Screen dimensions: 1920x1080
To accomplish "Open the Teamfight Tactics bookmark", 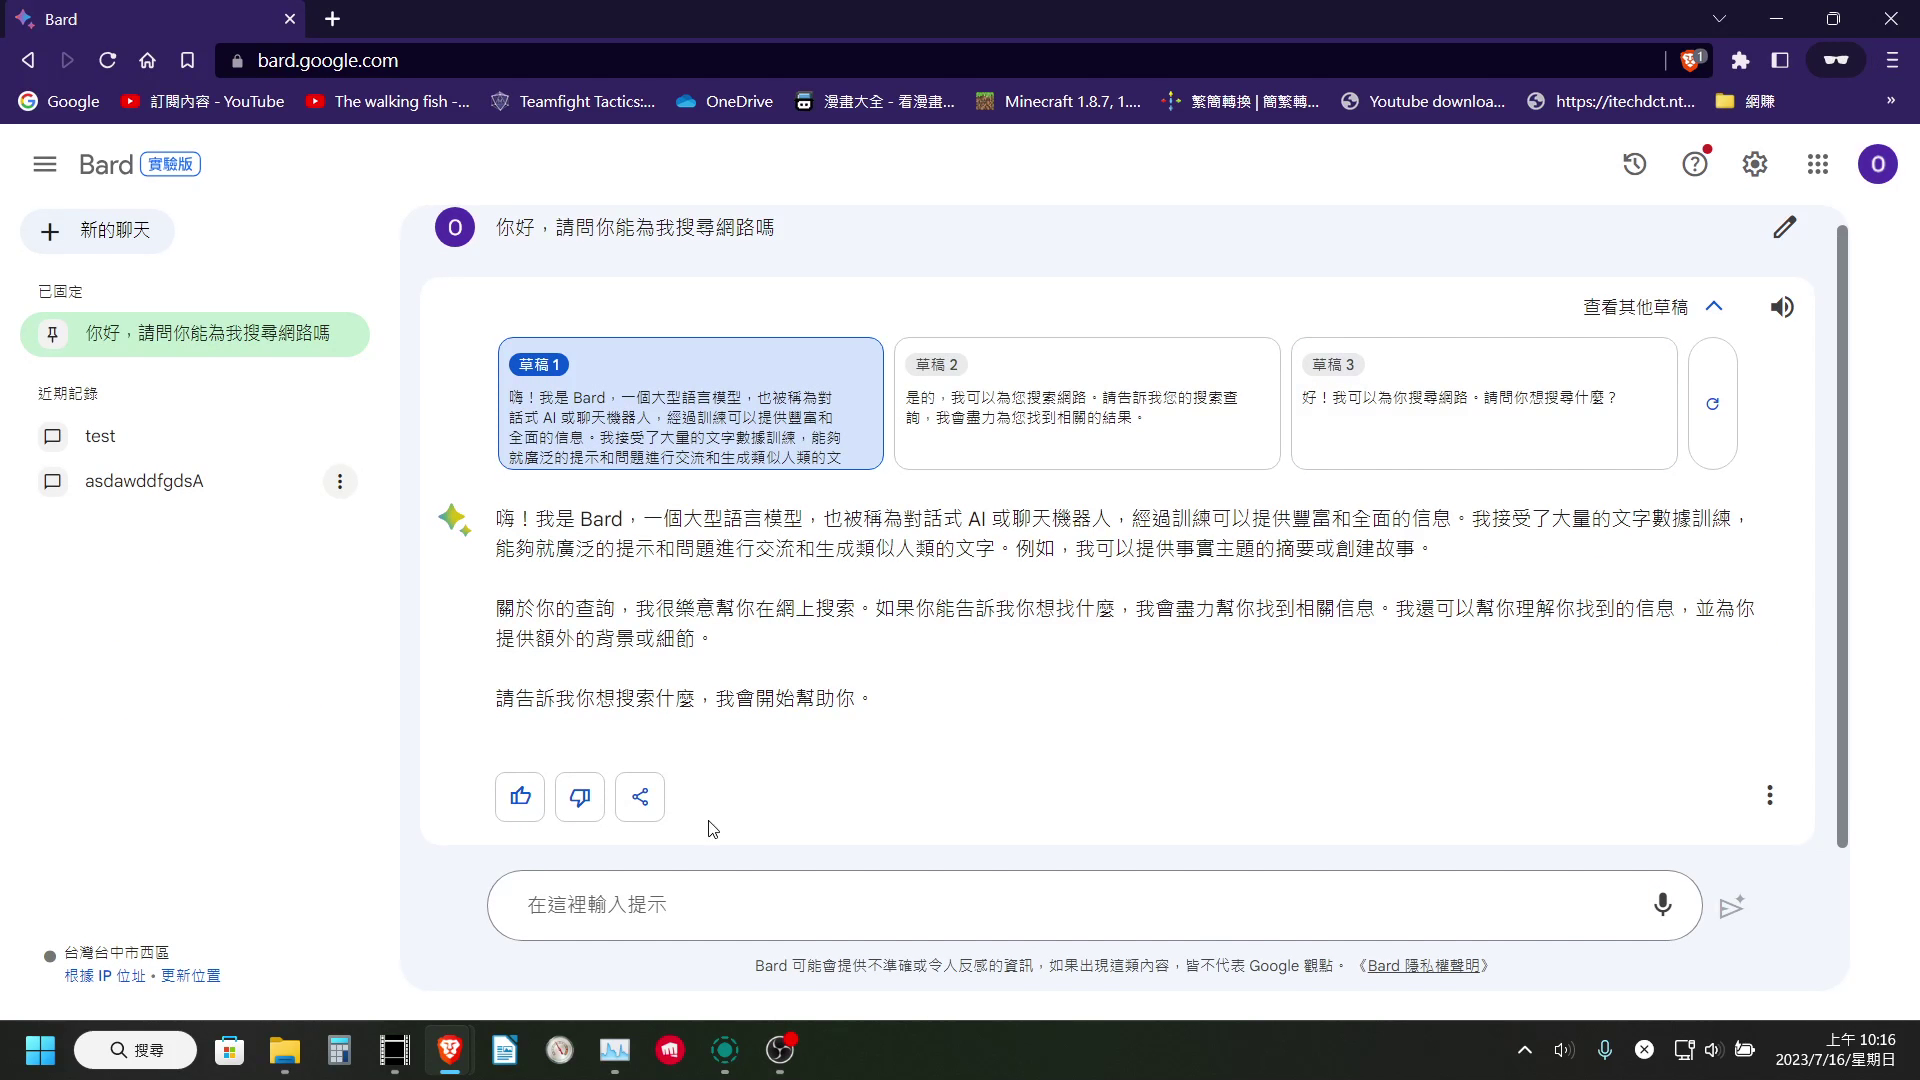I will pyautogui.click(x=573, y=101).
